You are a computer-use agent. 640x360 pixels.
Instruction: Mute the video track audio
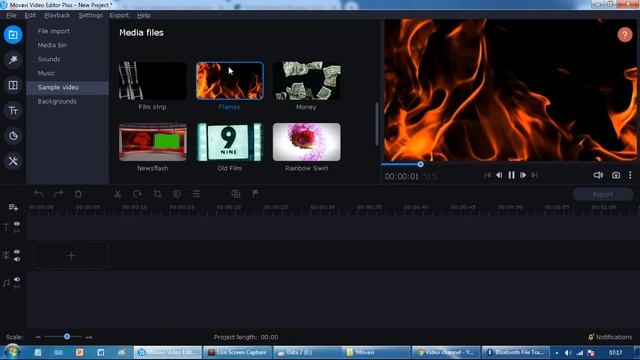[17, 259]
